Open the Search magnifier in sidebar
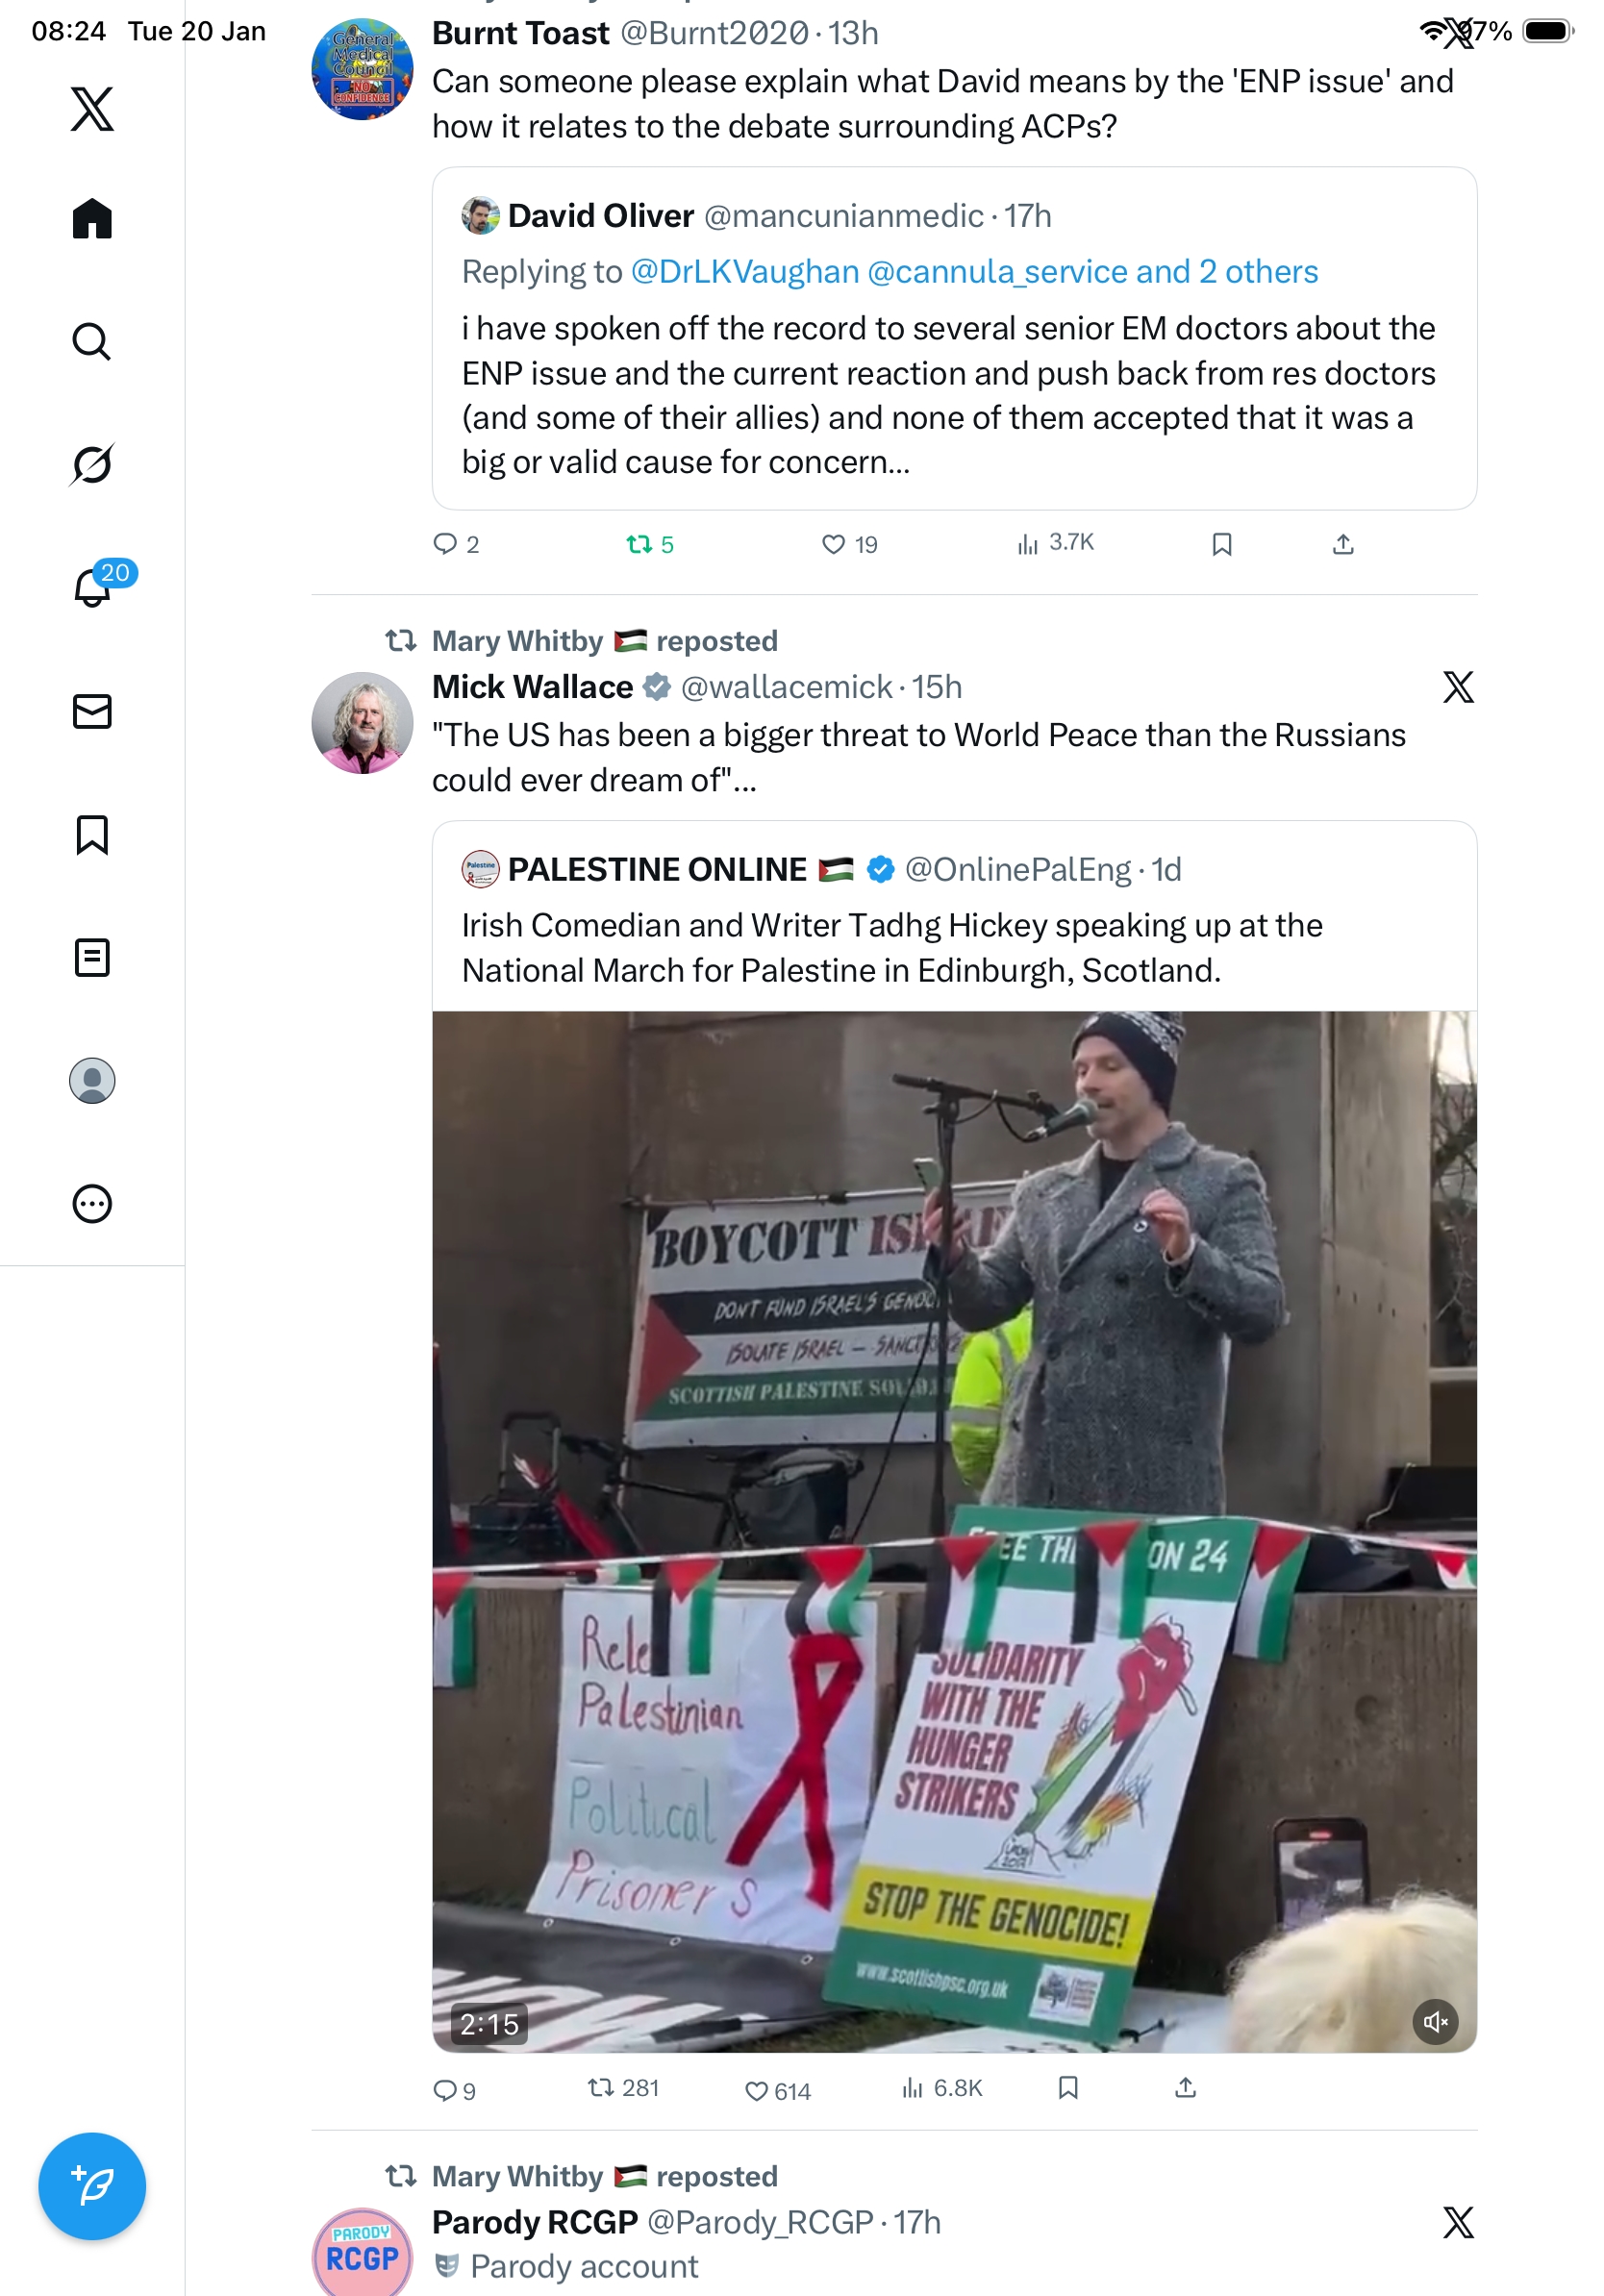Viewport: 1604px width, 2296px height. 92,341
